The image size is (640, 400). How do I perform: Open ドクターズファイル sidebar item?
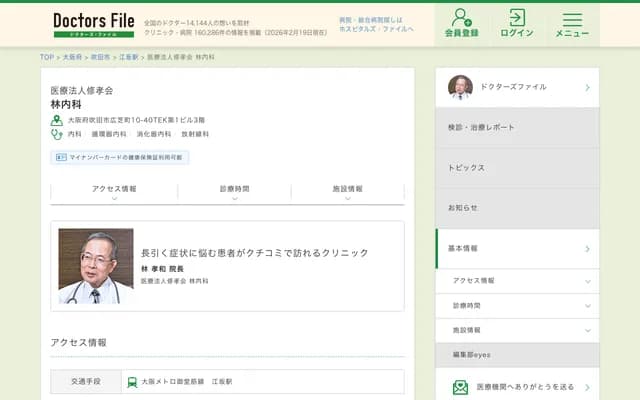[x=518, y=87]
